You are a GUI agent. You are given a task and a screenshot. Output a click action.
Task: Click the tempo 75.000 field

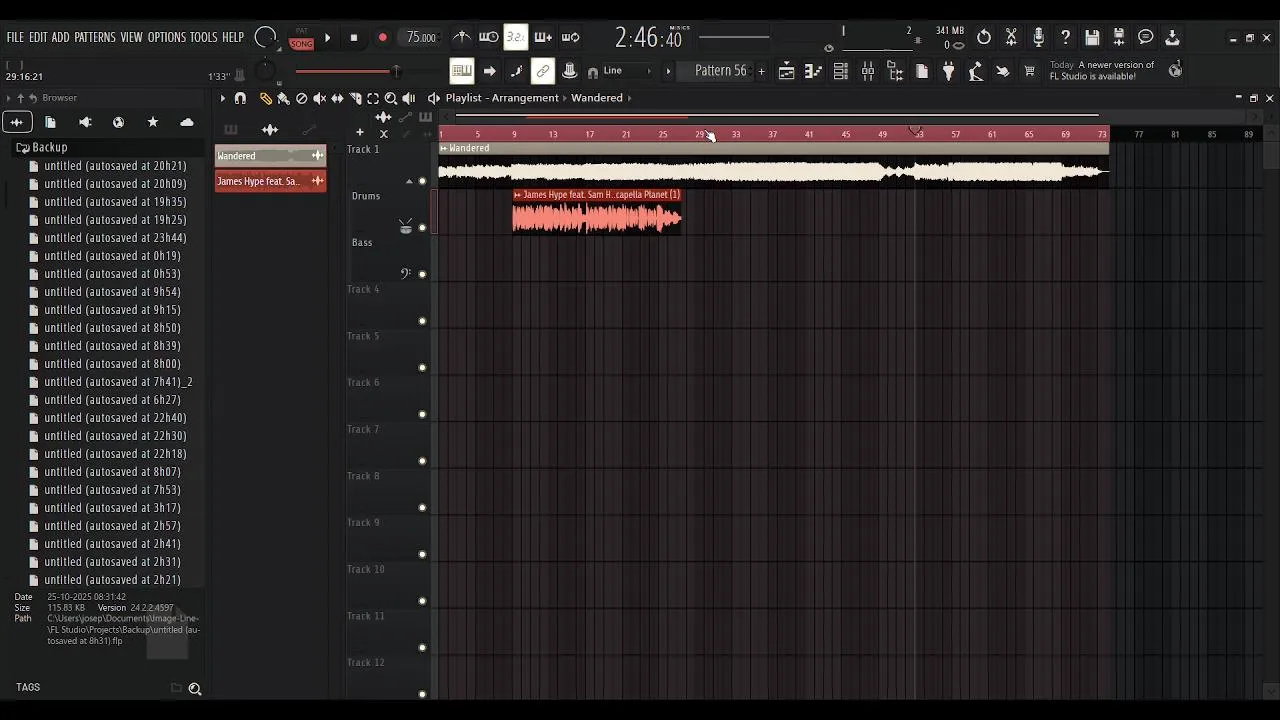point(421,38)
